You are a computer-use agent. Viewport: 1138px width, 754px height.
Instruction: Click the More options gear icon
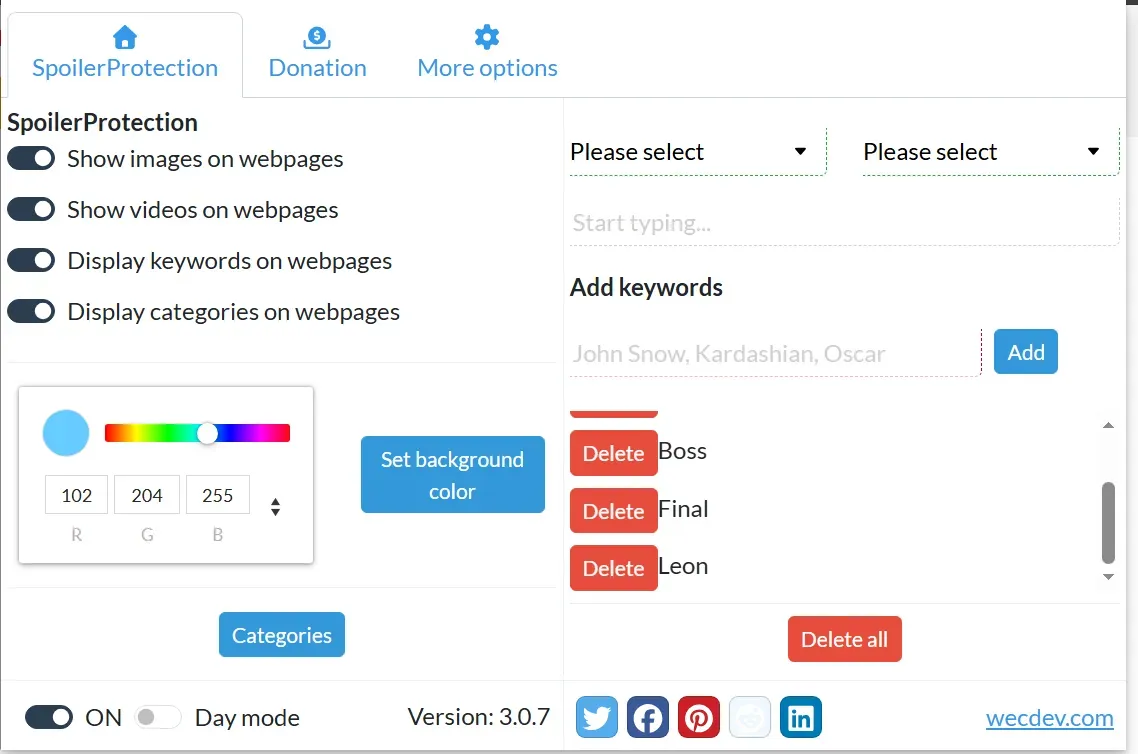pos(487,36)
